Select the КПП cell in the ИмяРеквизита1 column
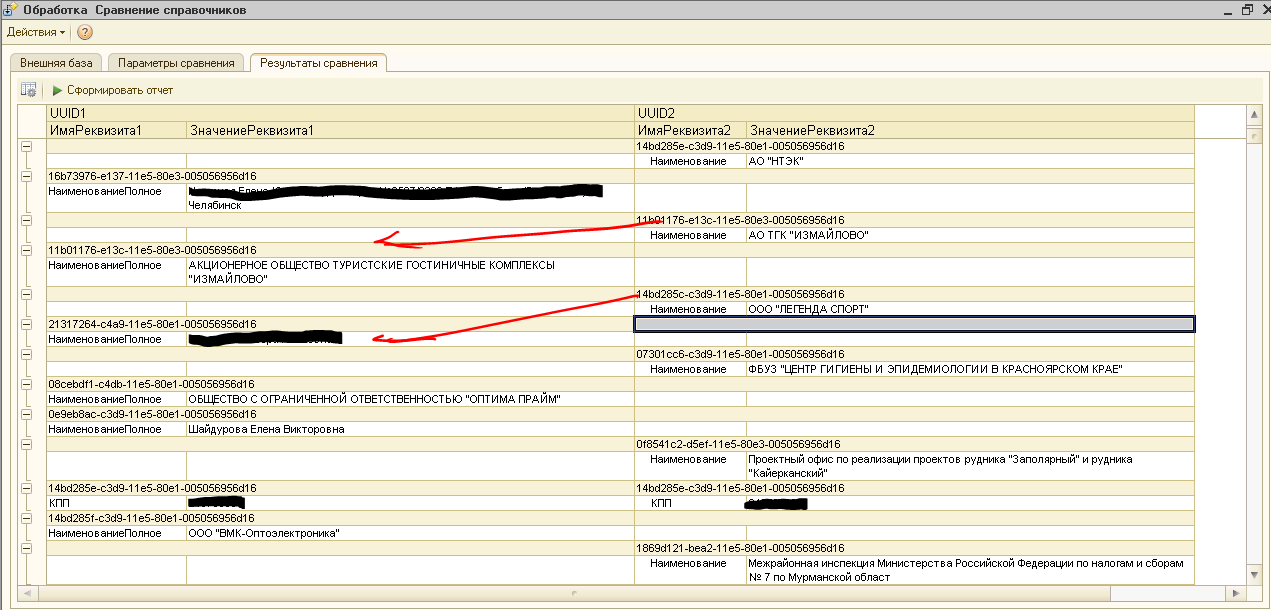The height and width of the screenshot is (610, 1271). click(x=116, y=503)
